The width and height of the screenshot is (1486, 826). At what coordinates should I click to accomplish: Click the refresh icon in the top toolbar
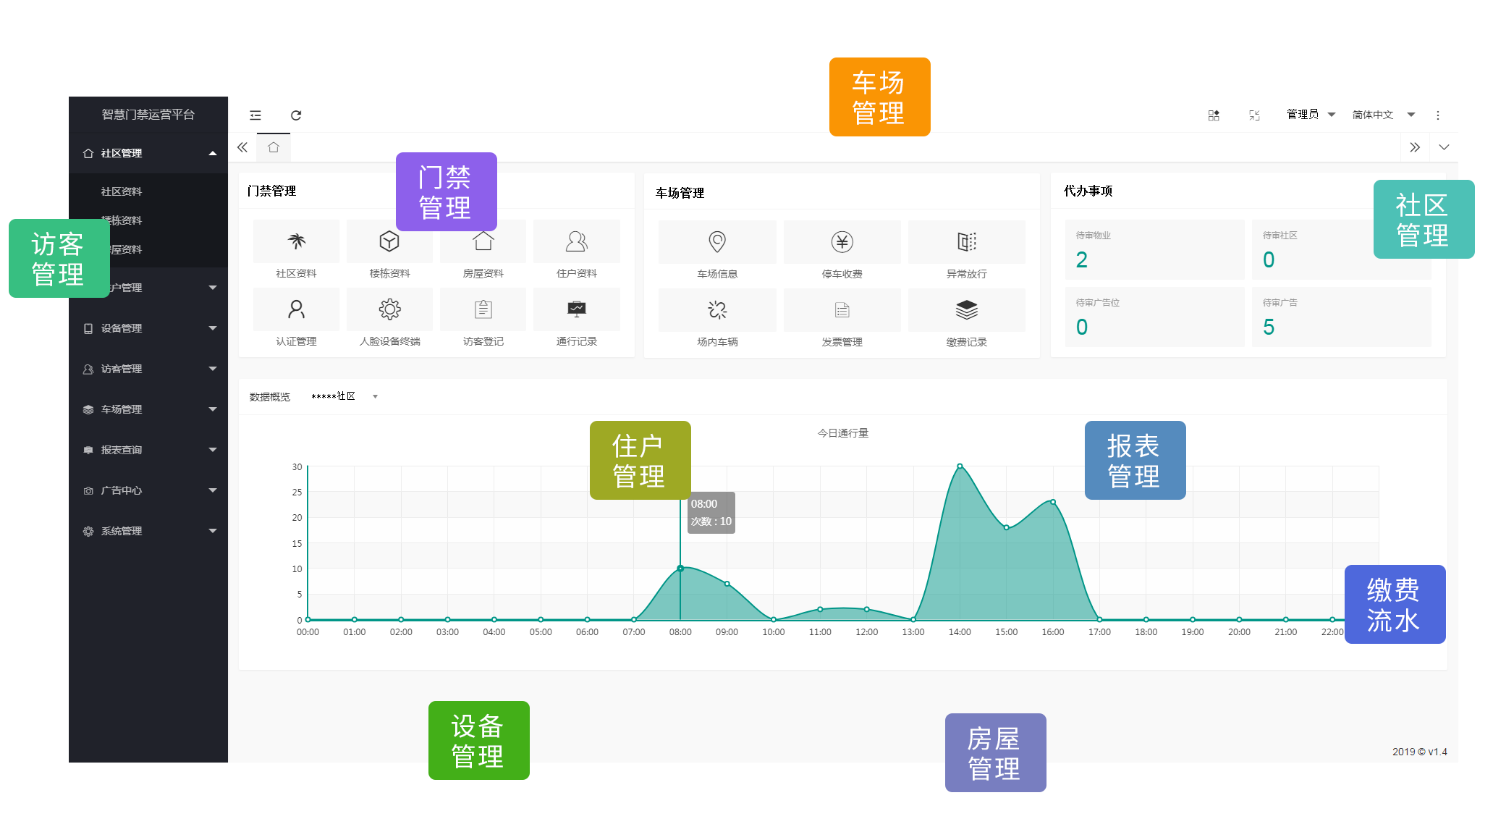296,115
